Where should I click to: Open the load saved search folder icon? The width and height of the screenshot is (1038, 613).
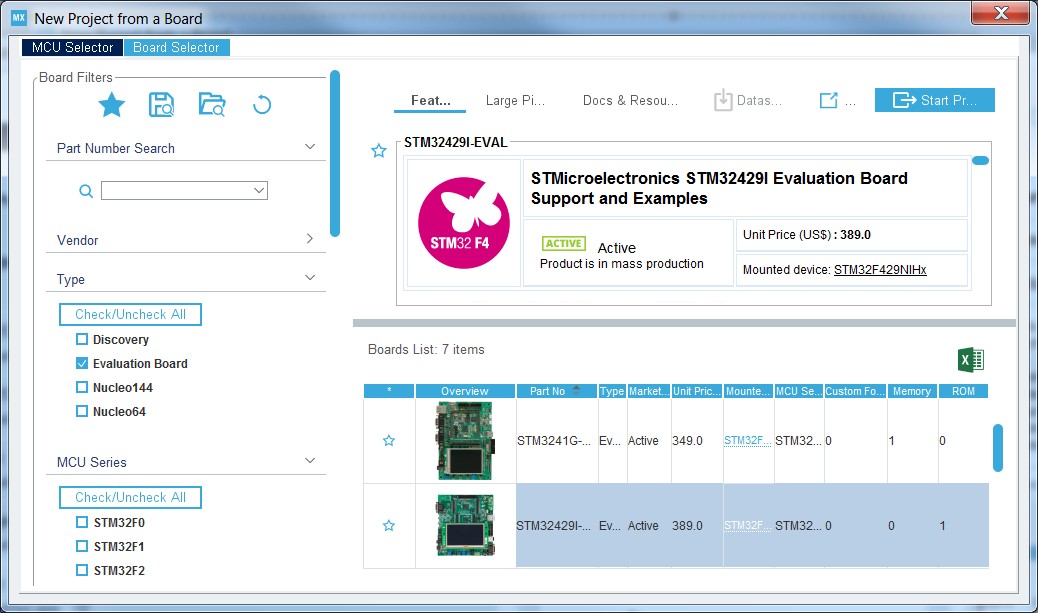coord(212,105)
